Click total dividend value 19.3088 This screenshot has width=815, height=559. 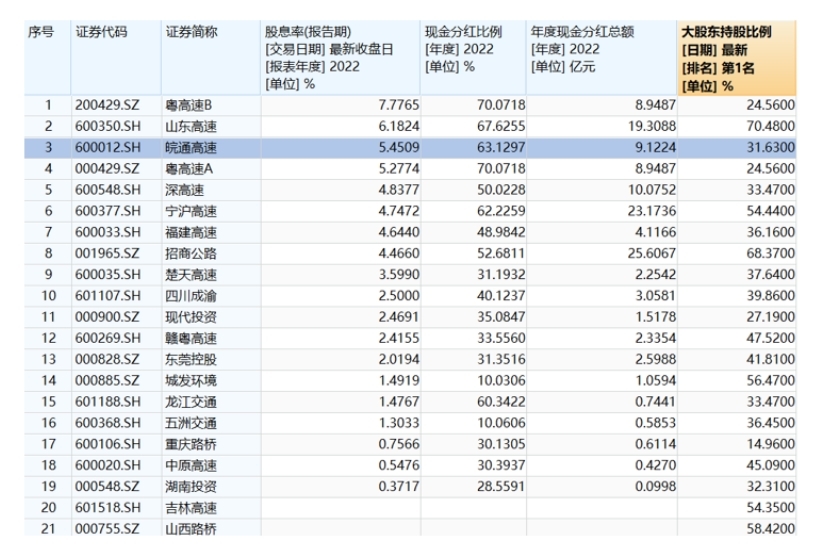pos(652,126)
